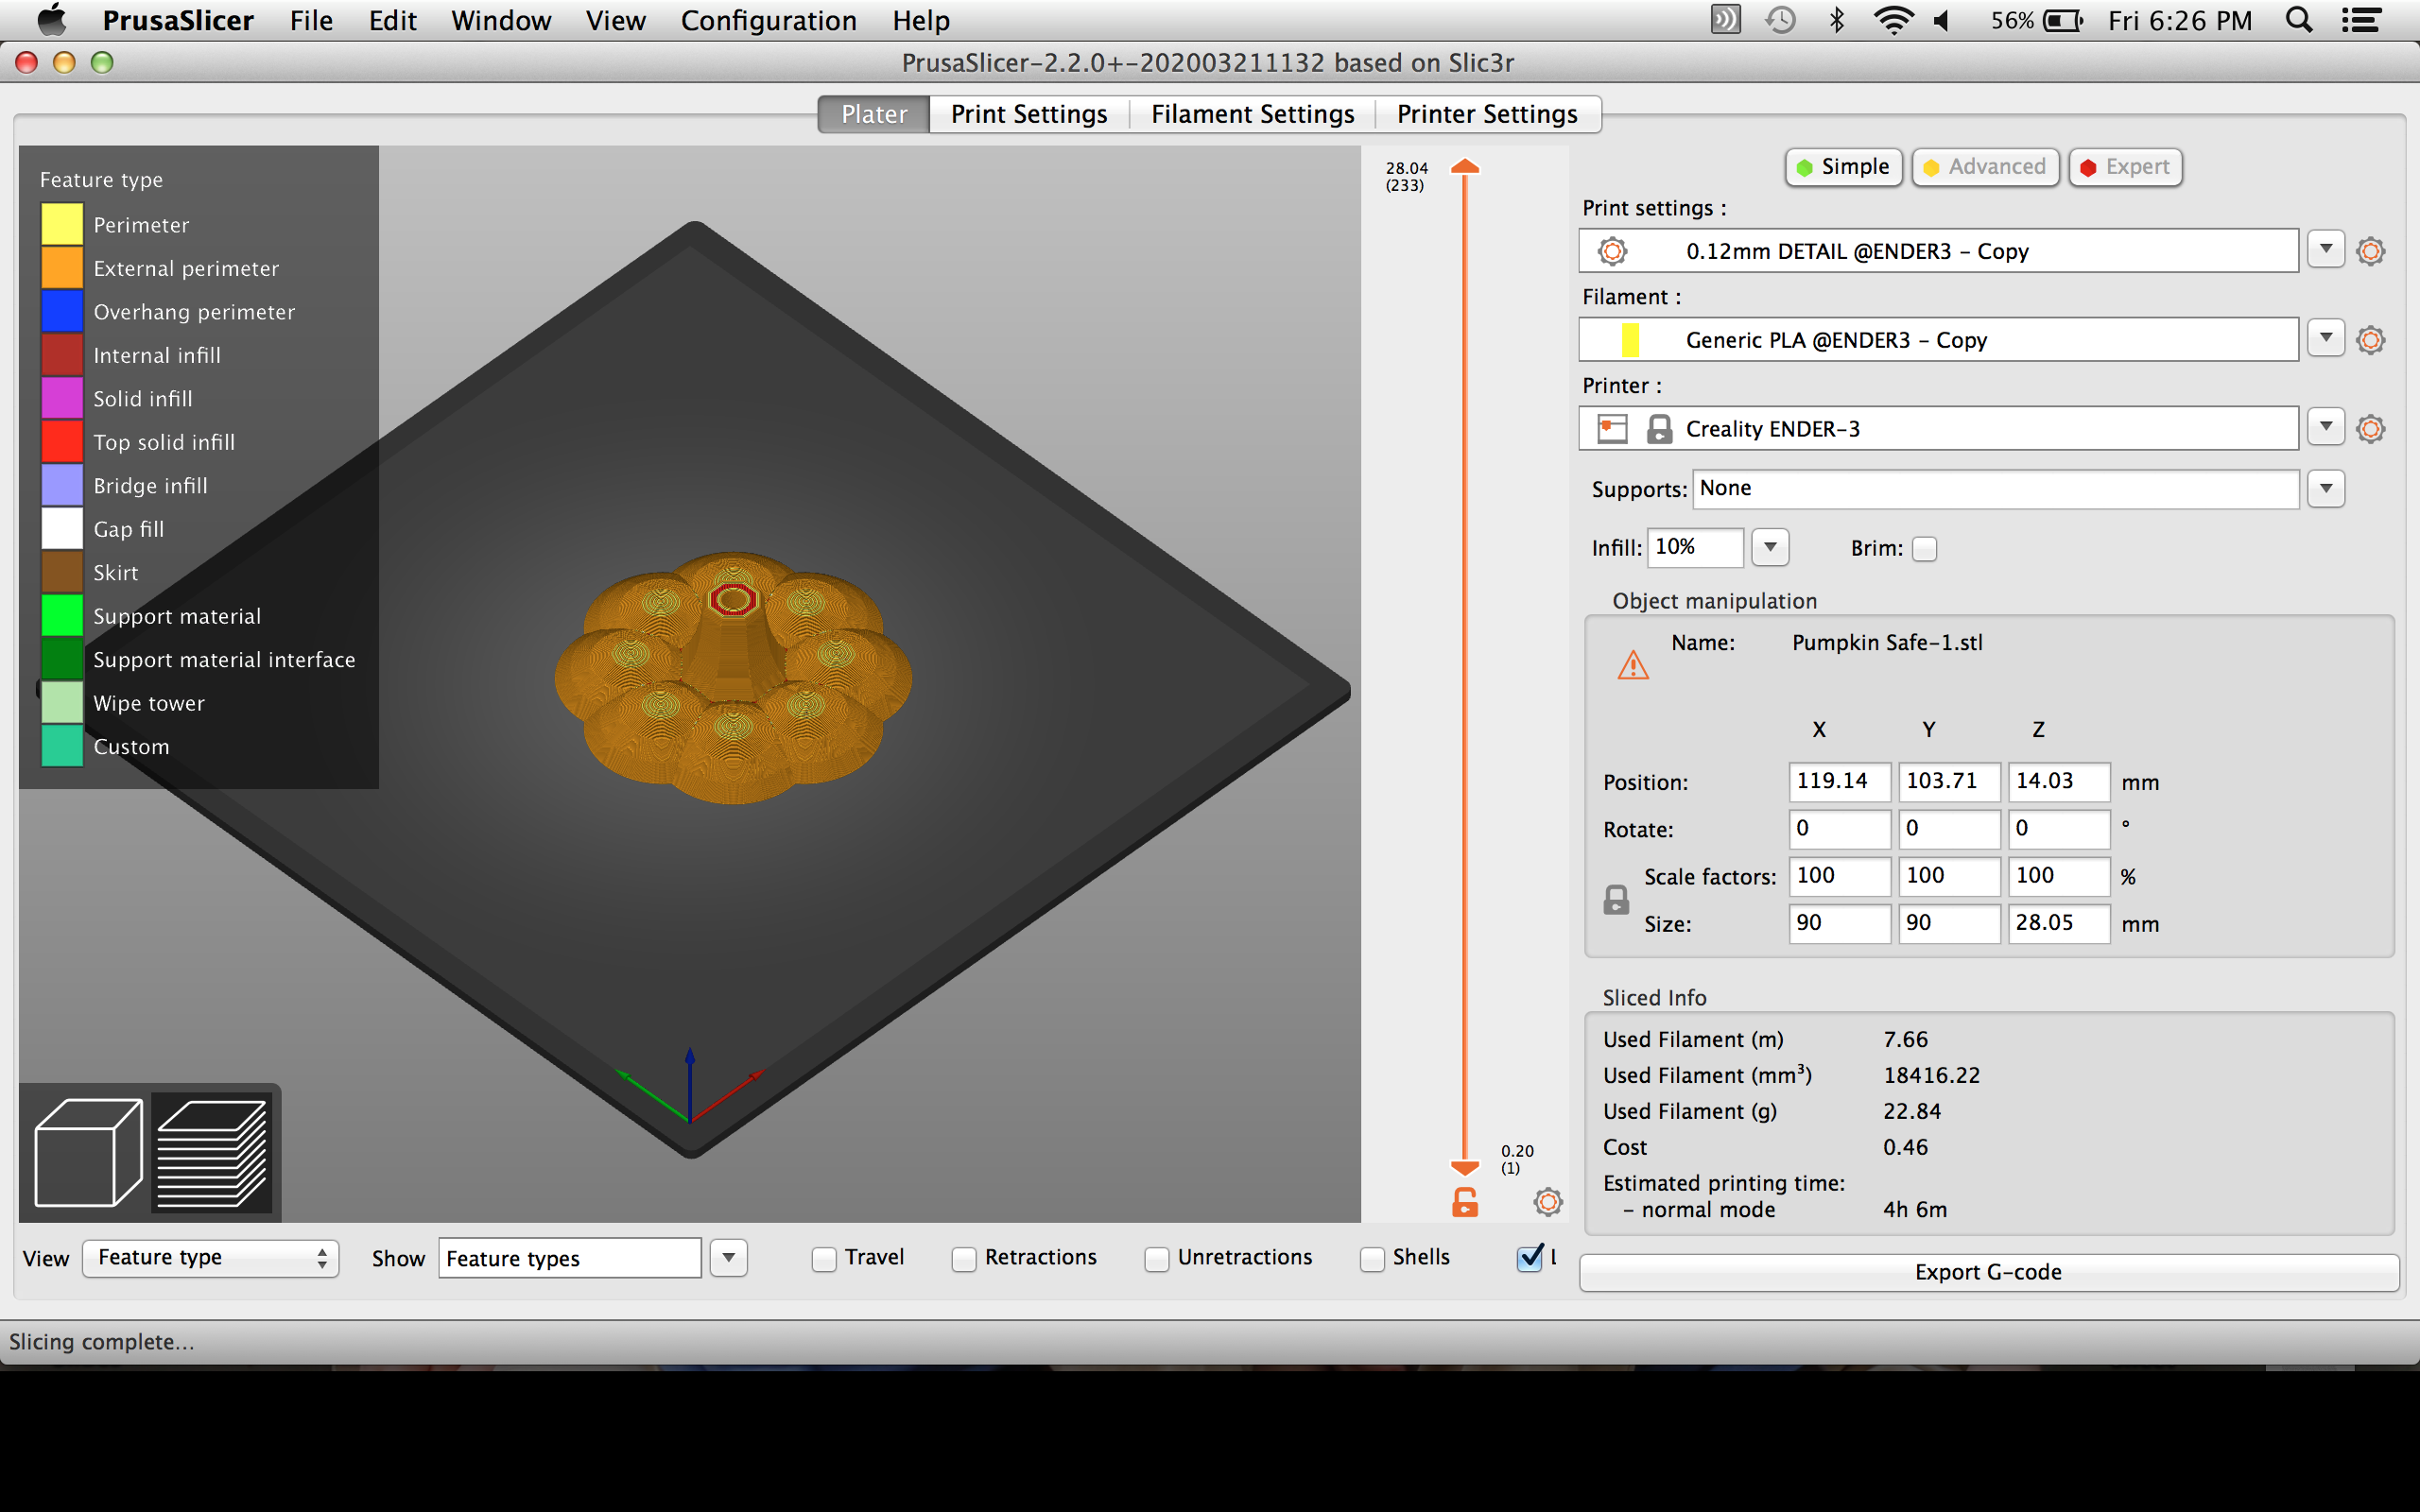Enable Shells checkbox
The image size is (2420, 1512).
coord(1372,1259)
